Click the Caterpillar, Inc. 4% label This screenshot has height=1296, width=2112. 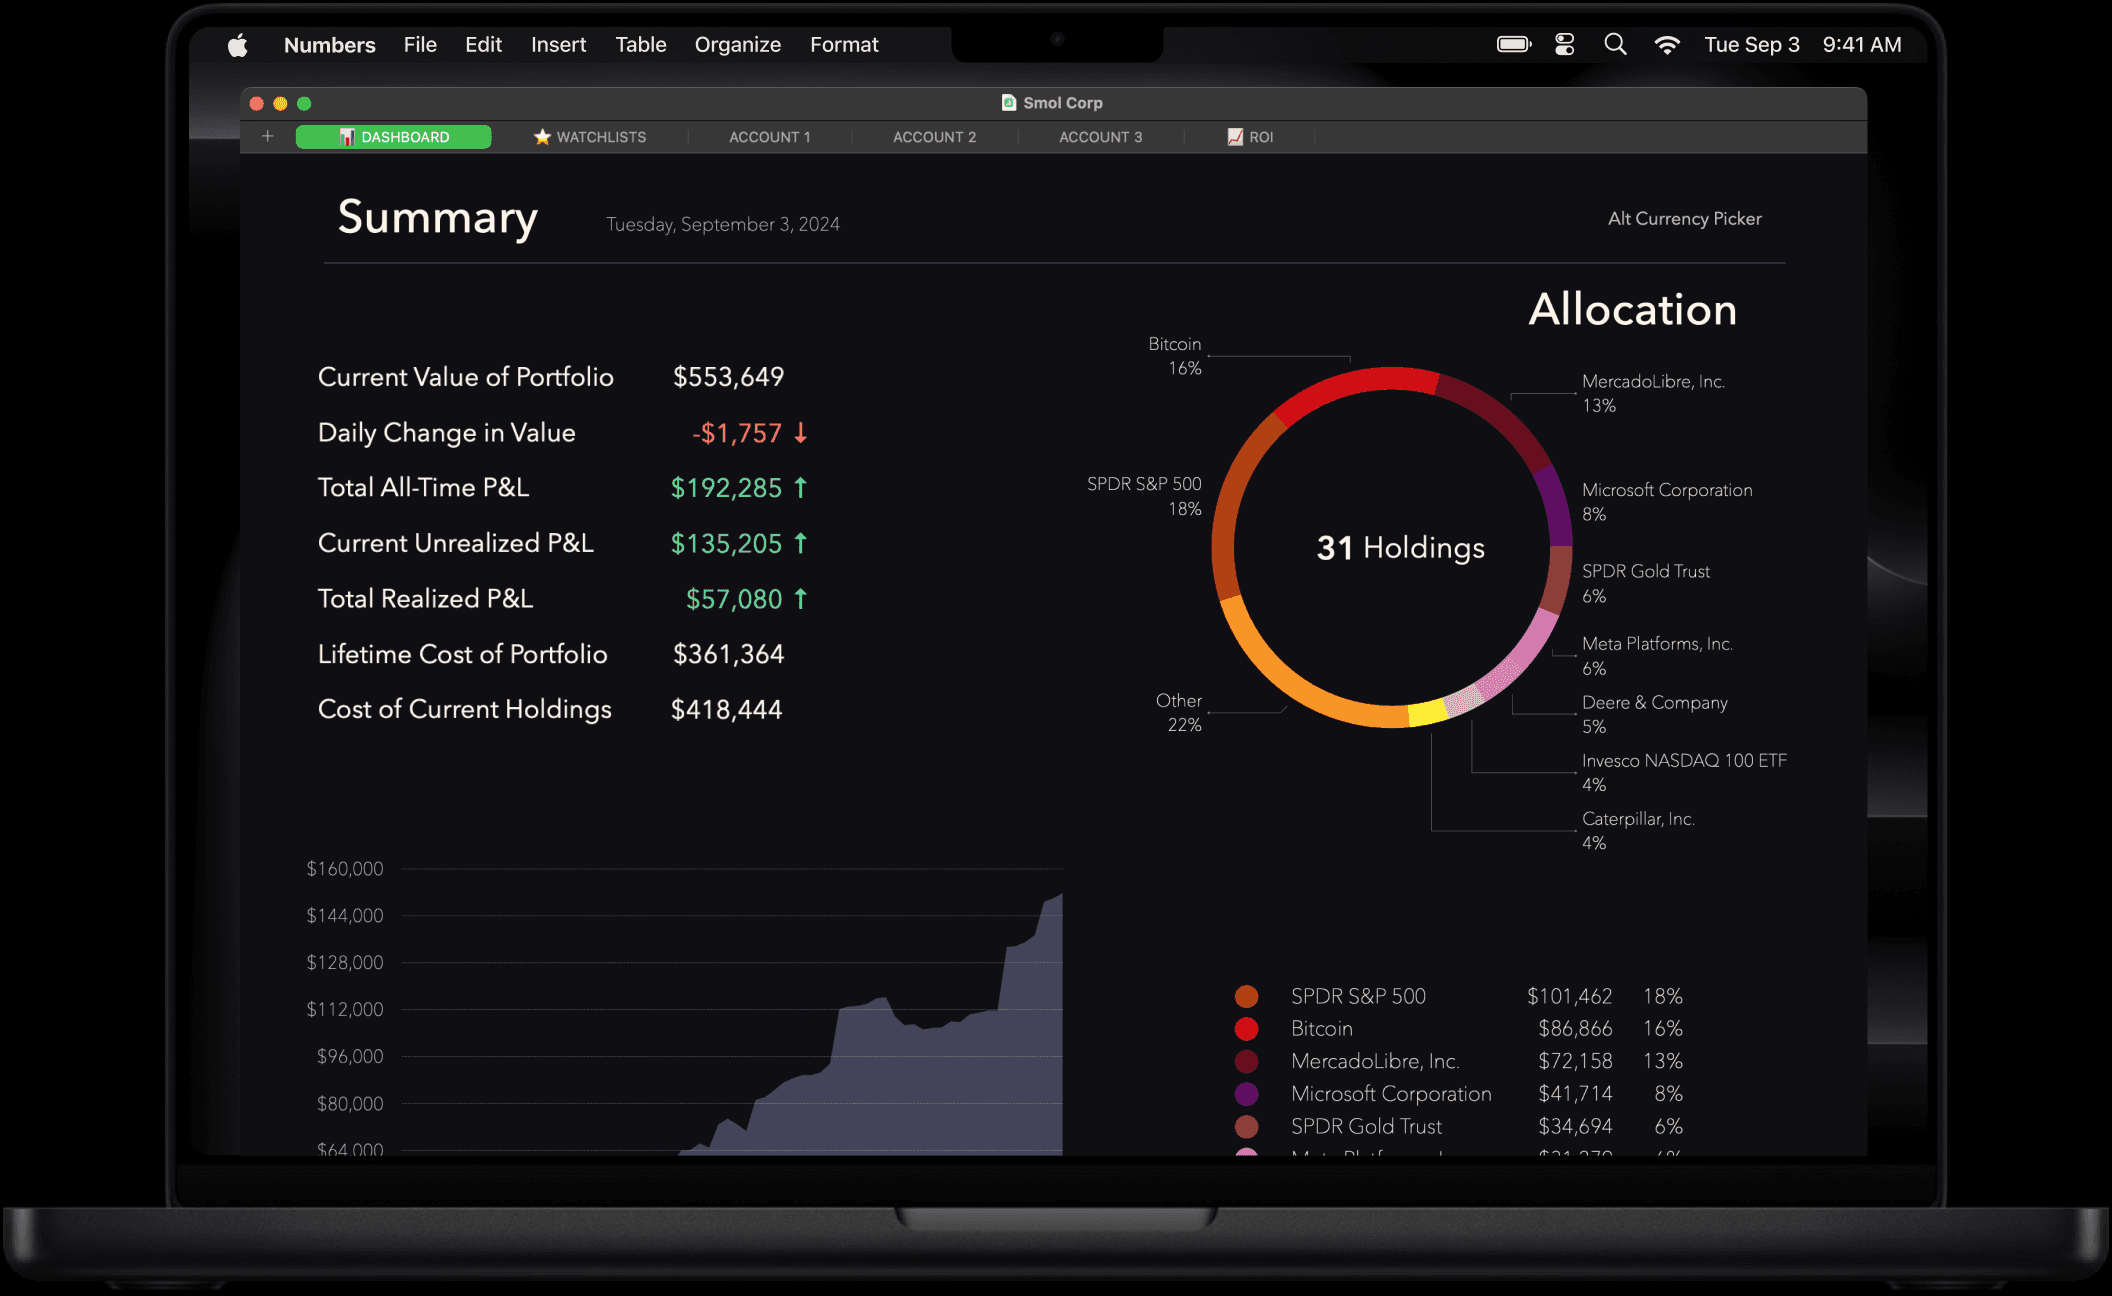point(1638,830)
